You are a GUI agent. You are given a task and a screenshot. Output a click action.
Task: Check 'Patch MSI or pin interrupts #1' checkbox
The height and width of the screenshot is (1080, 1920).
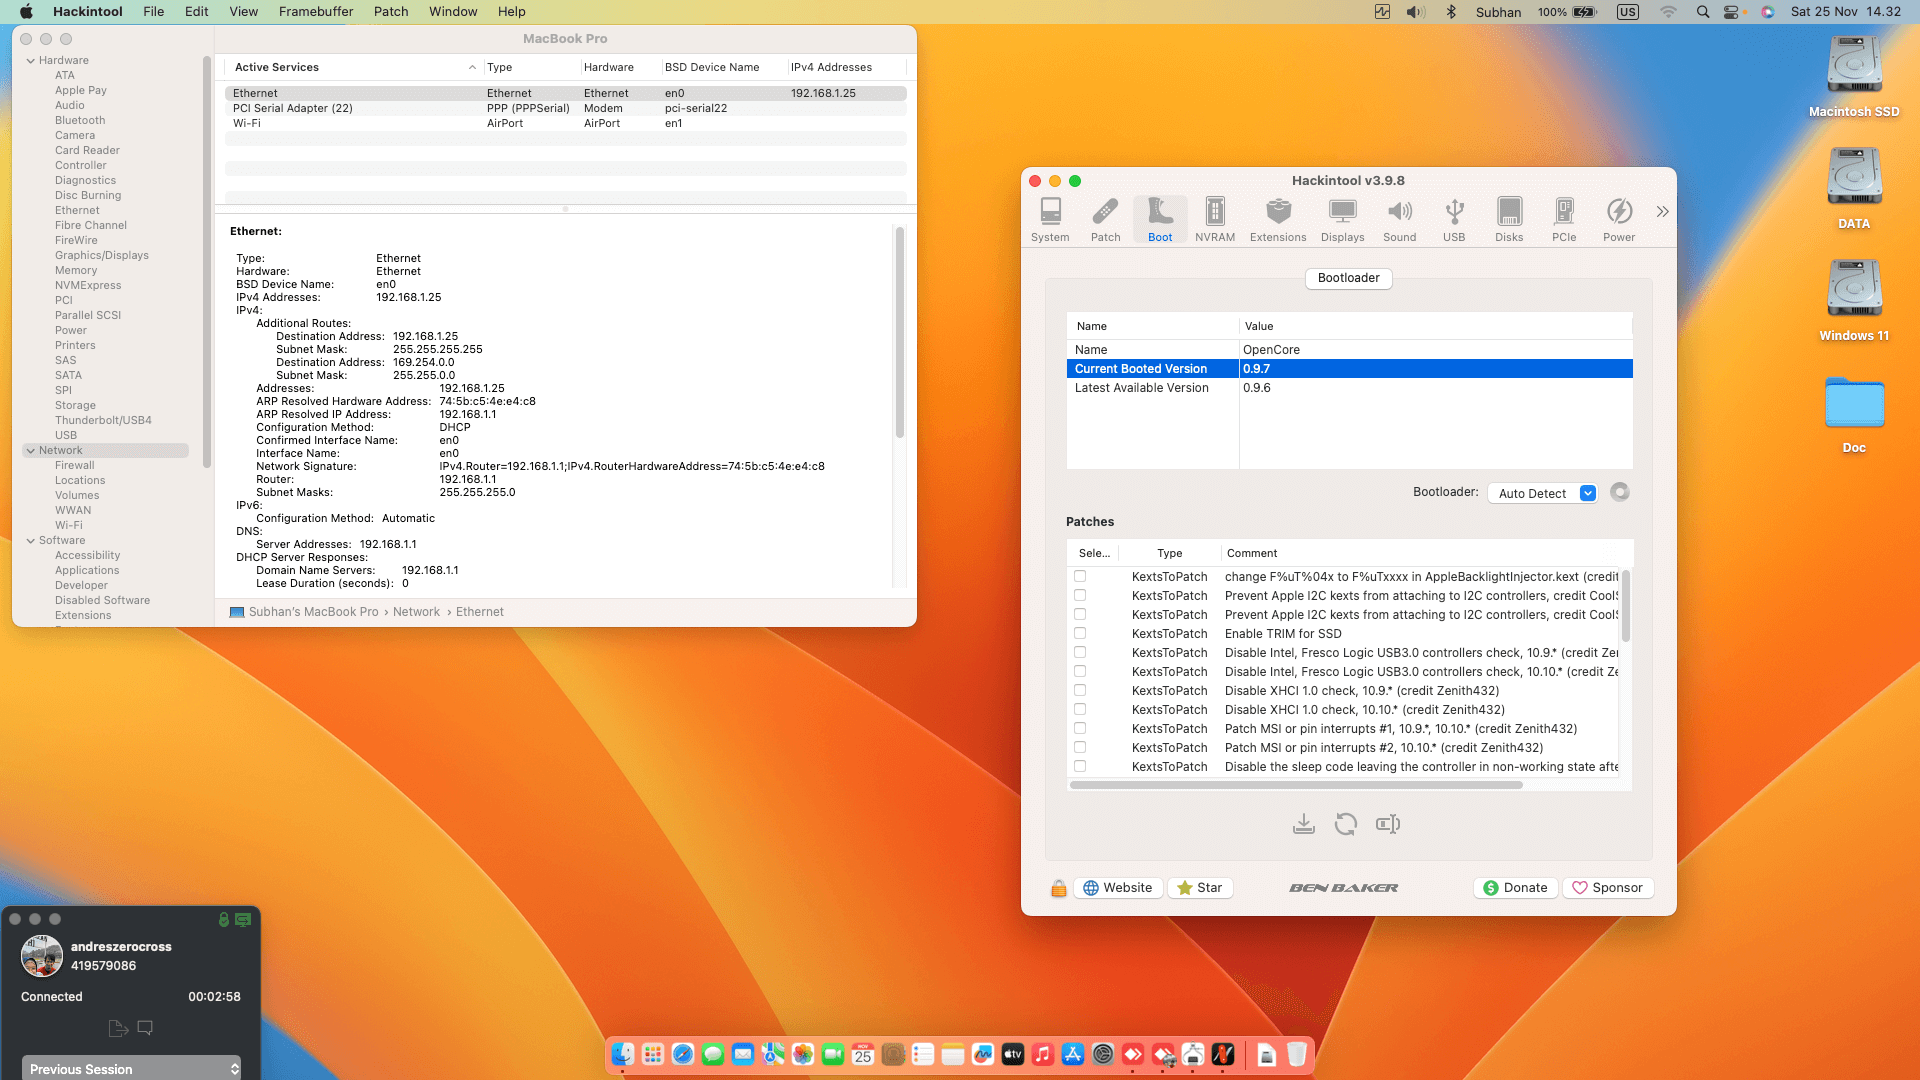coord(1080,728)
